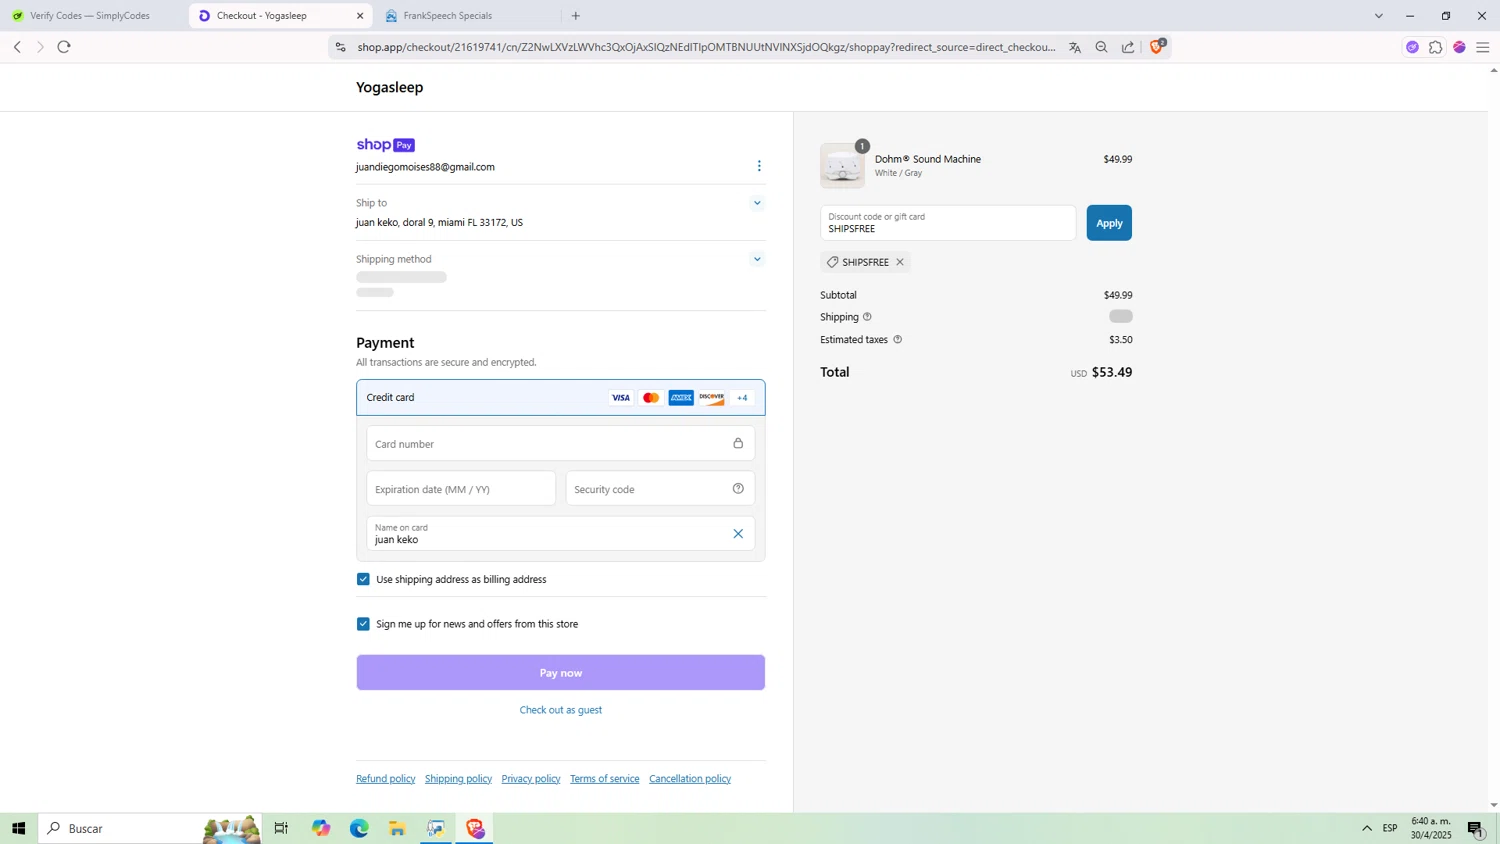Open the browser main menu
The width and height of the screenshot is (1500, 844).
(1483, 47)
